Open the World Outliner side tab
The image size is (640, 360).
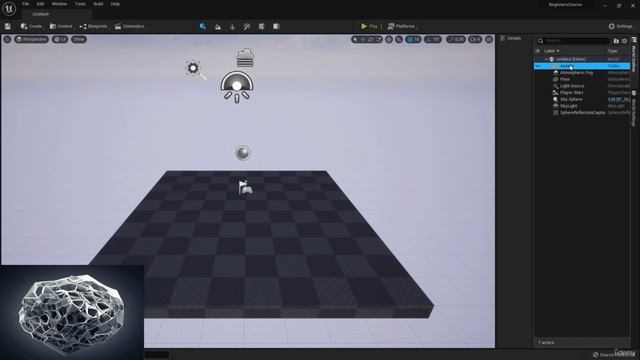[634, 55]
